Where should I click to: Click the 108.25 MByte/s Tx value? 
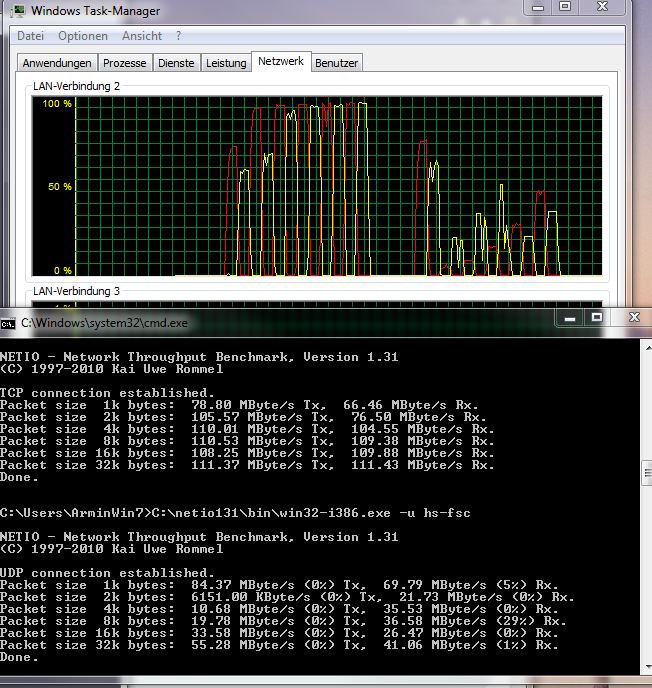(x=262, y=453)
